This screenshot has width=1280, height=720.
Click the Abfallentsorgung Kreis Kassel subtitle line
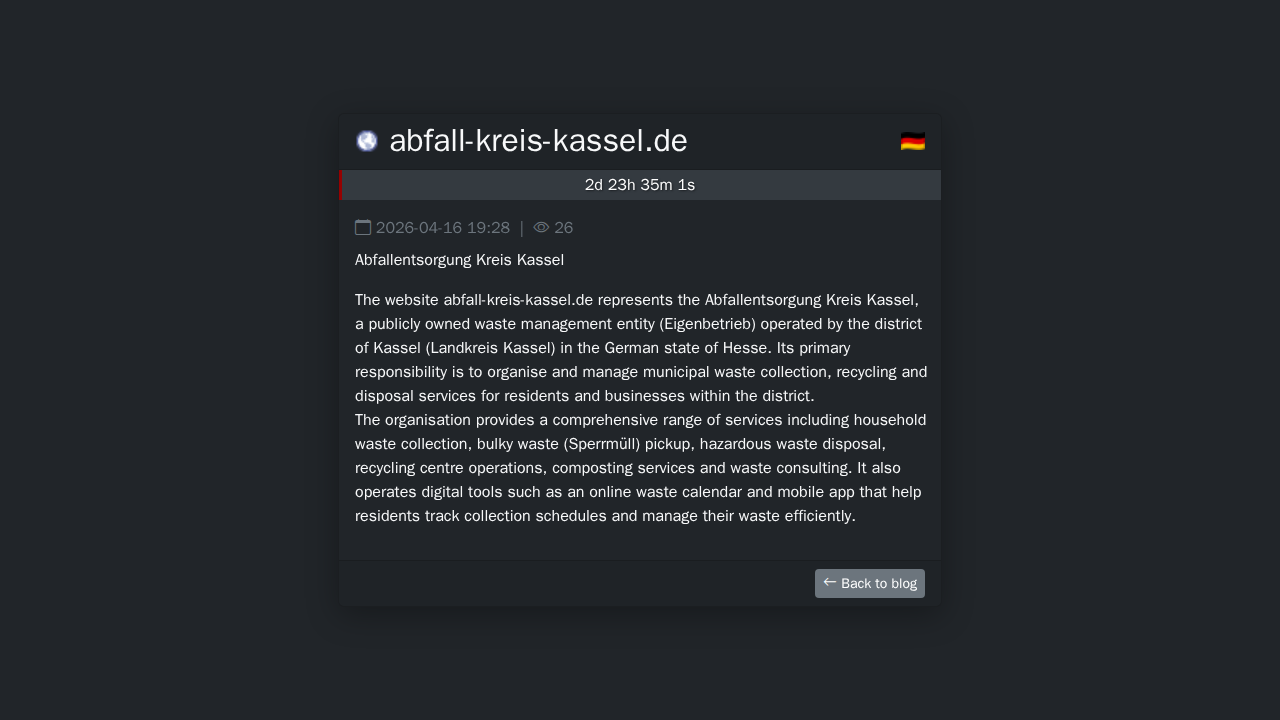[459, 260]
